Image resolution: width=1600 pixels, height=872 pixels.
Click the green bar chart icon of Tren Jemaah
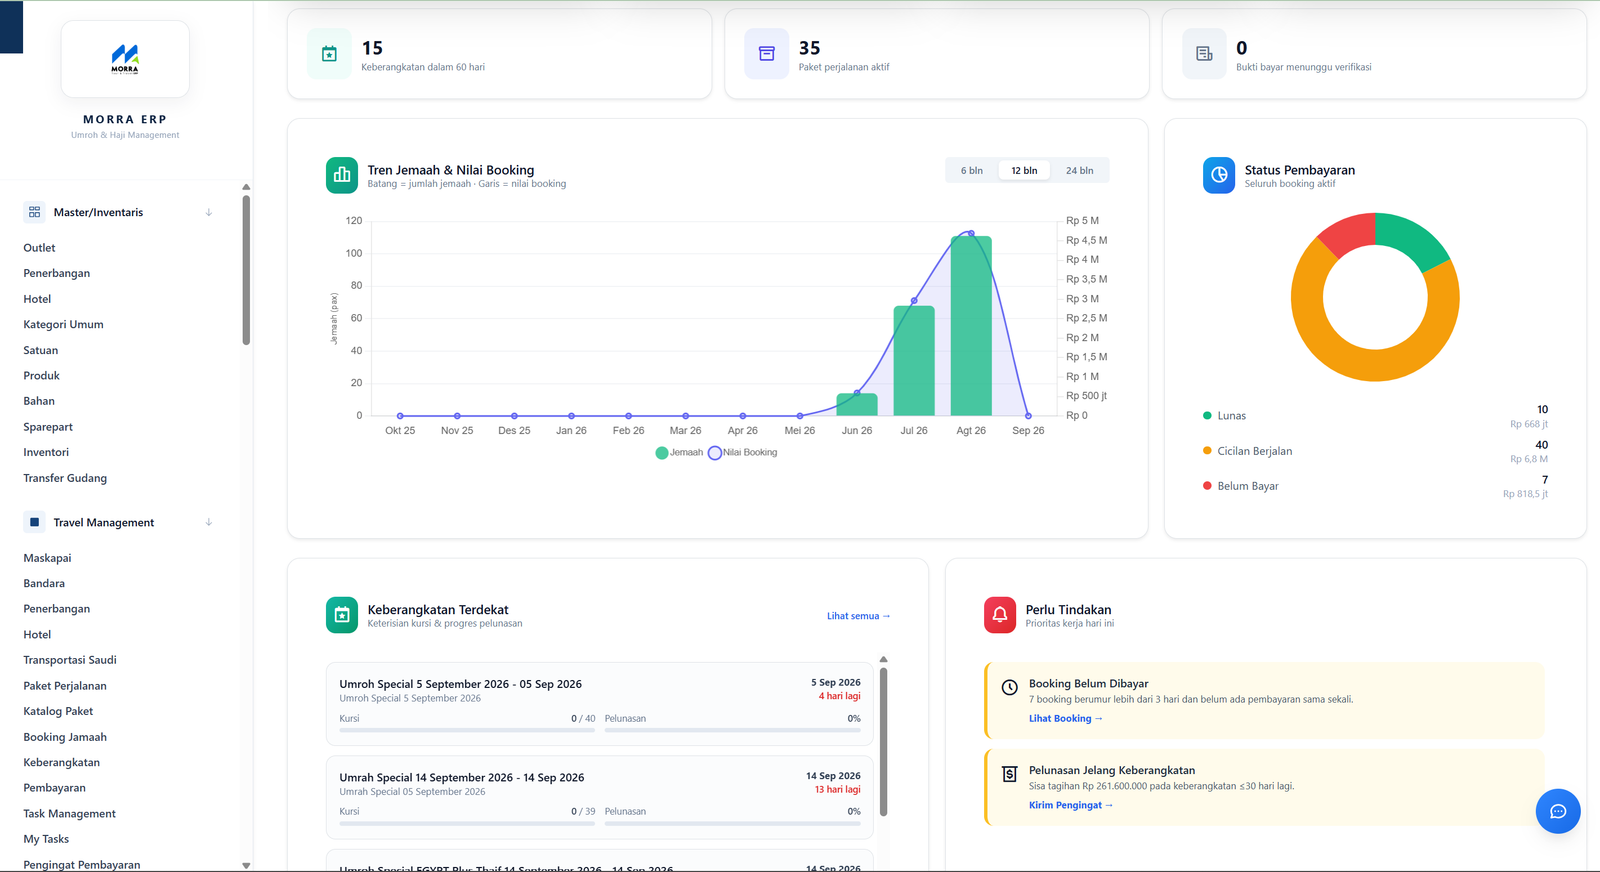pos(342,175)
